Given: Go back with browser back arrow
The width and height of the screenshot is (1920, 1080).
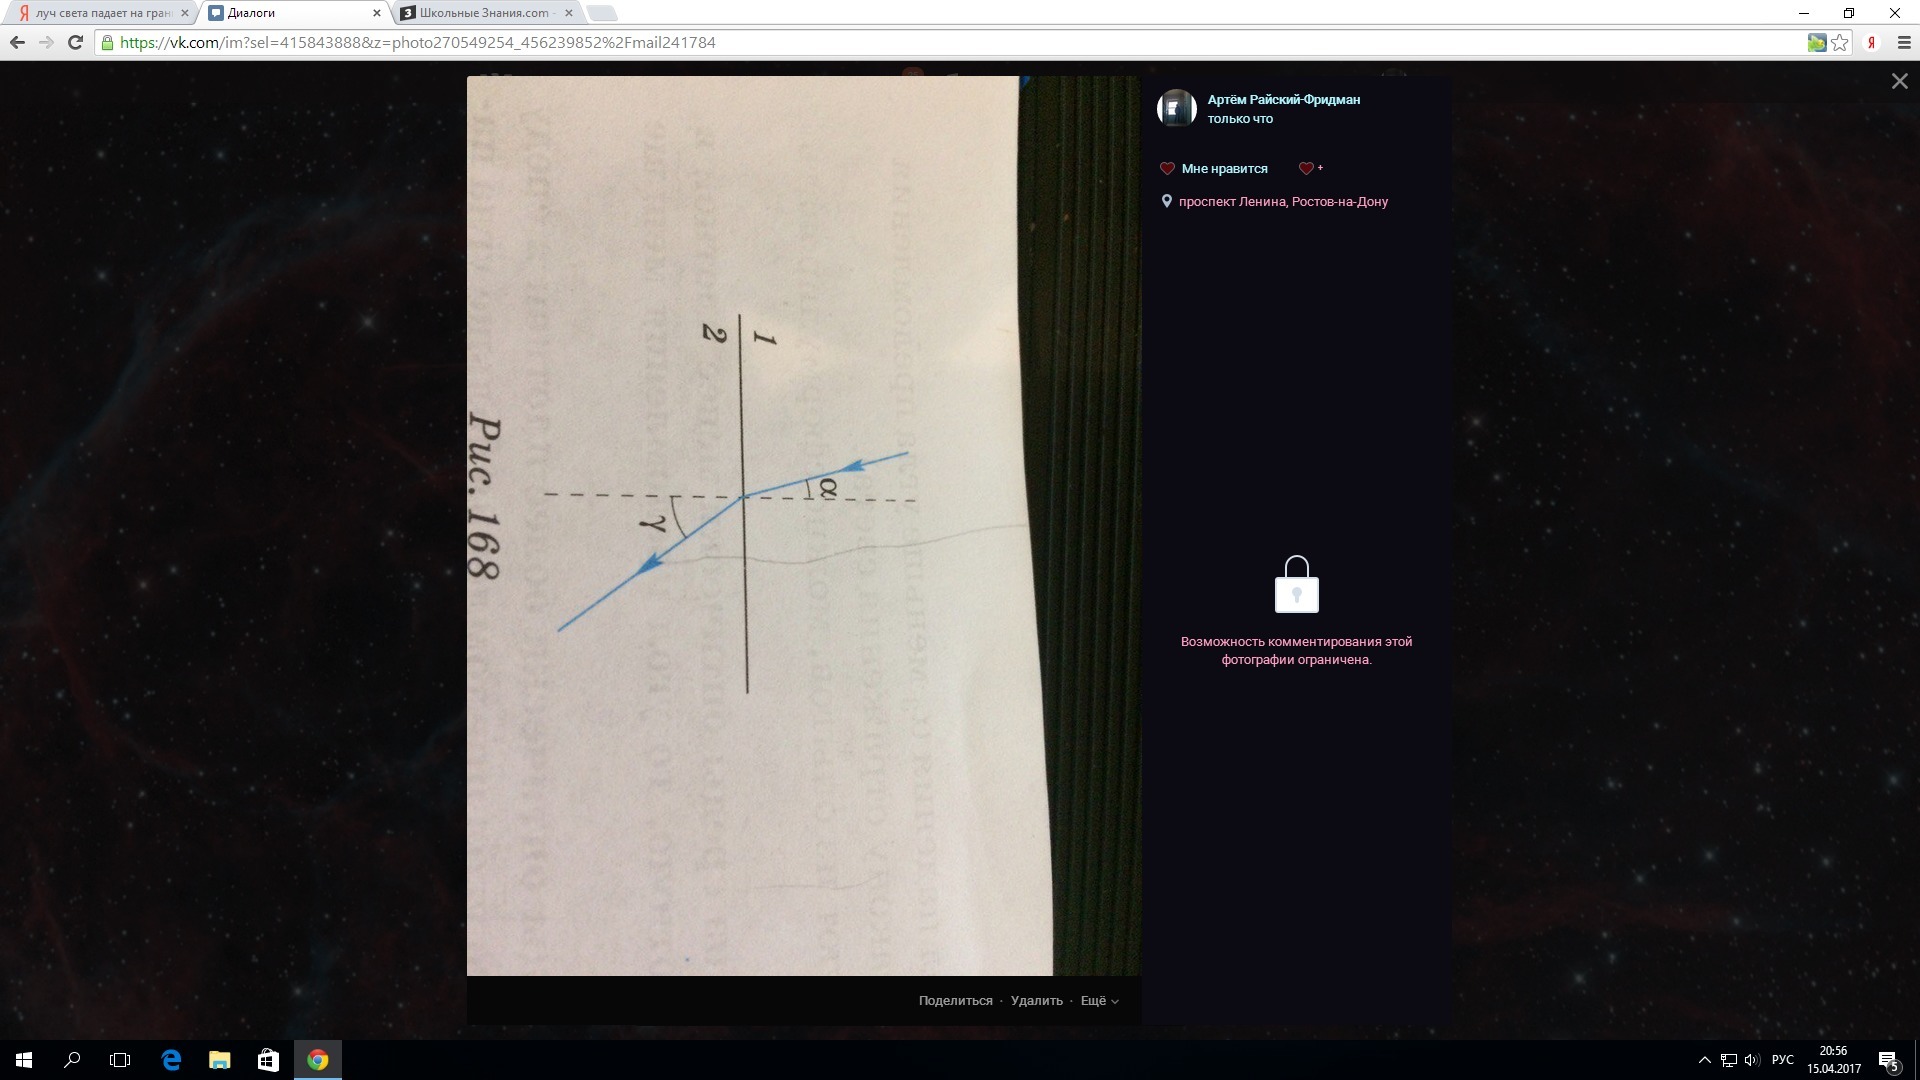Looking at the screenshot, I should click(x=17, y=42).
